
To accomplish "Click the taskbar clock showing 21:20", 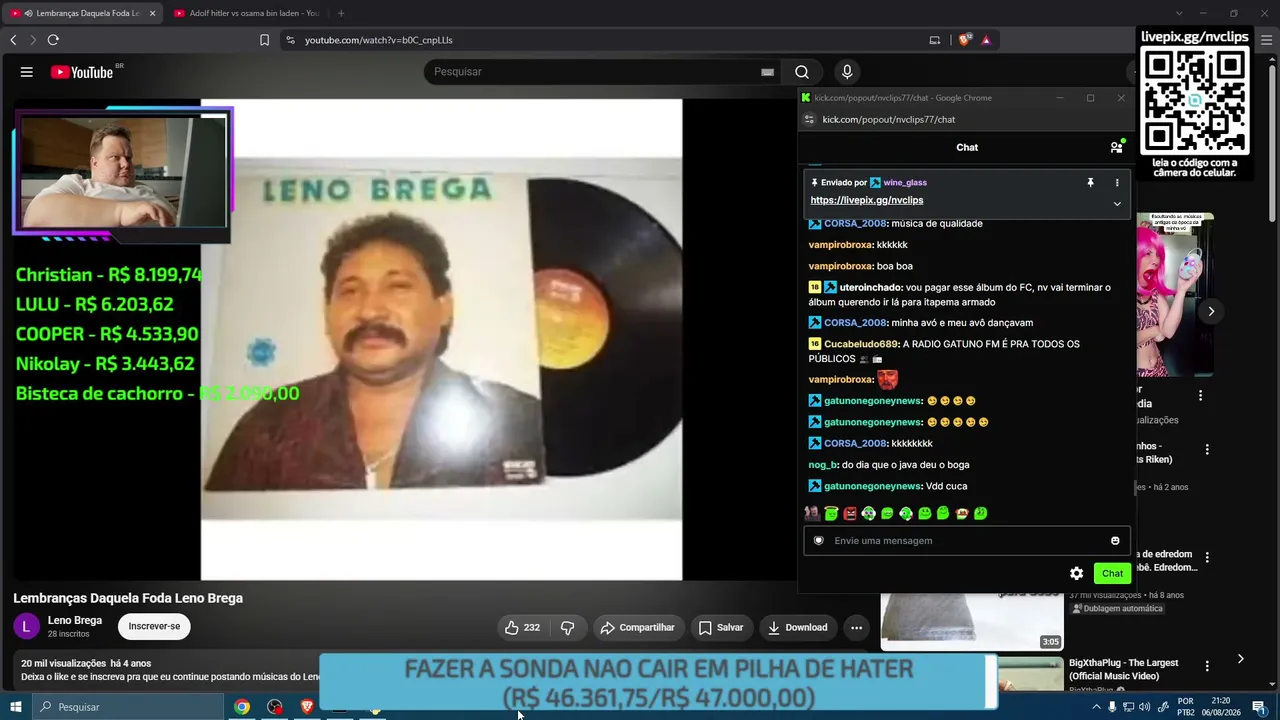I will pos(1221,707).
